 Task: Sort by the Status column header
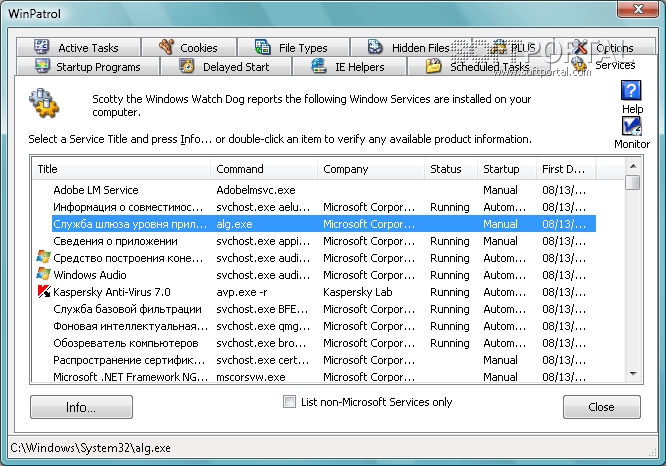[451, 169]
